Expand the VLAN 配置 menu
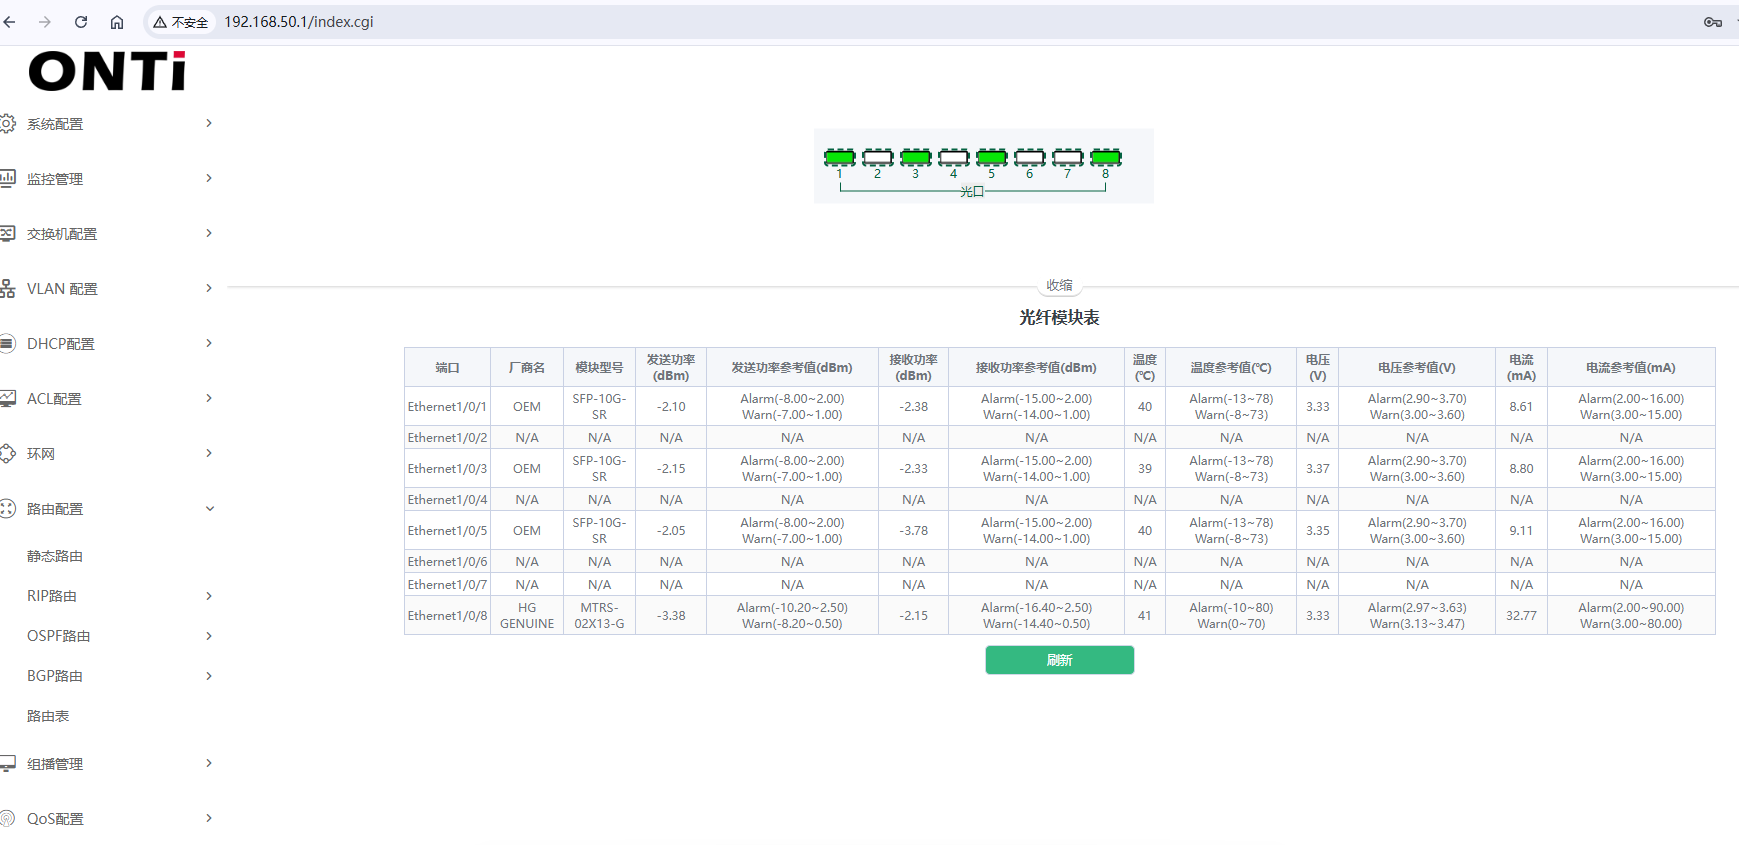This screenshot has width=1739, height=845. click(x=62, y=289)
